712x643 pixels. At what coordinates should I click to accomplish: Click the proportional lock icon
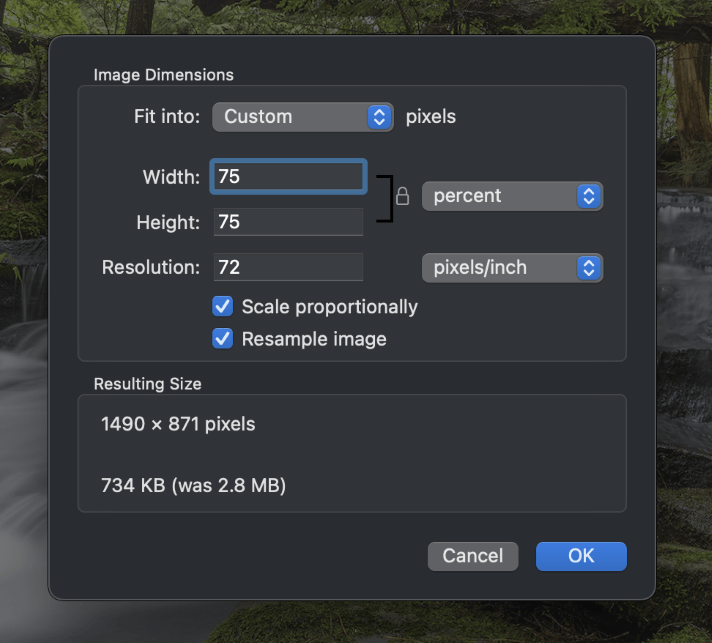pyautogui.click(x=402, y=197)
